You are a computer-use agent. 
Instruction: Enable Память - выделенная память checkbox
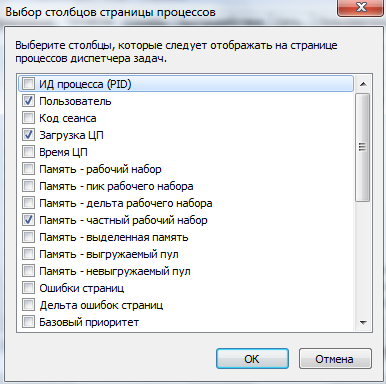28,237
